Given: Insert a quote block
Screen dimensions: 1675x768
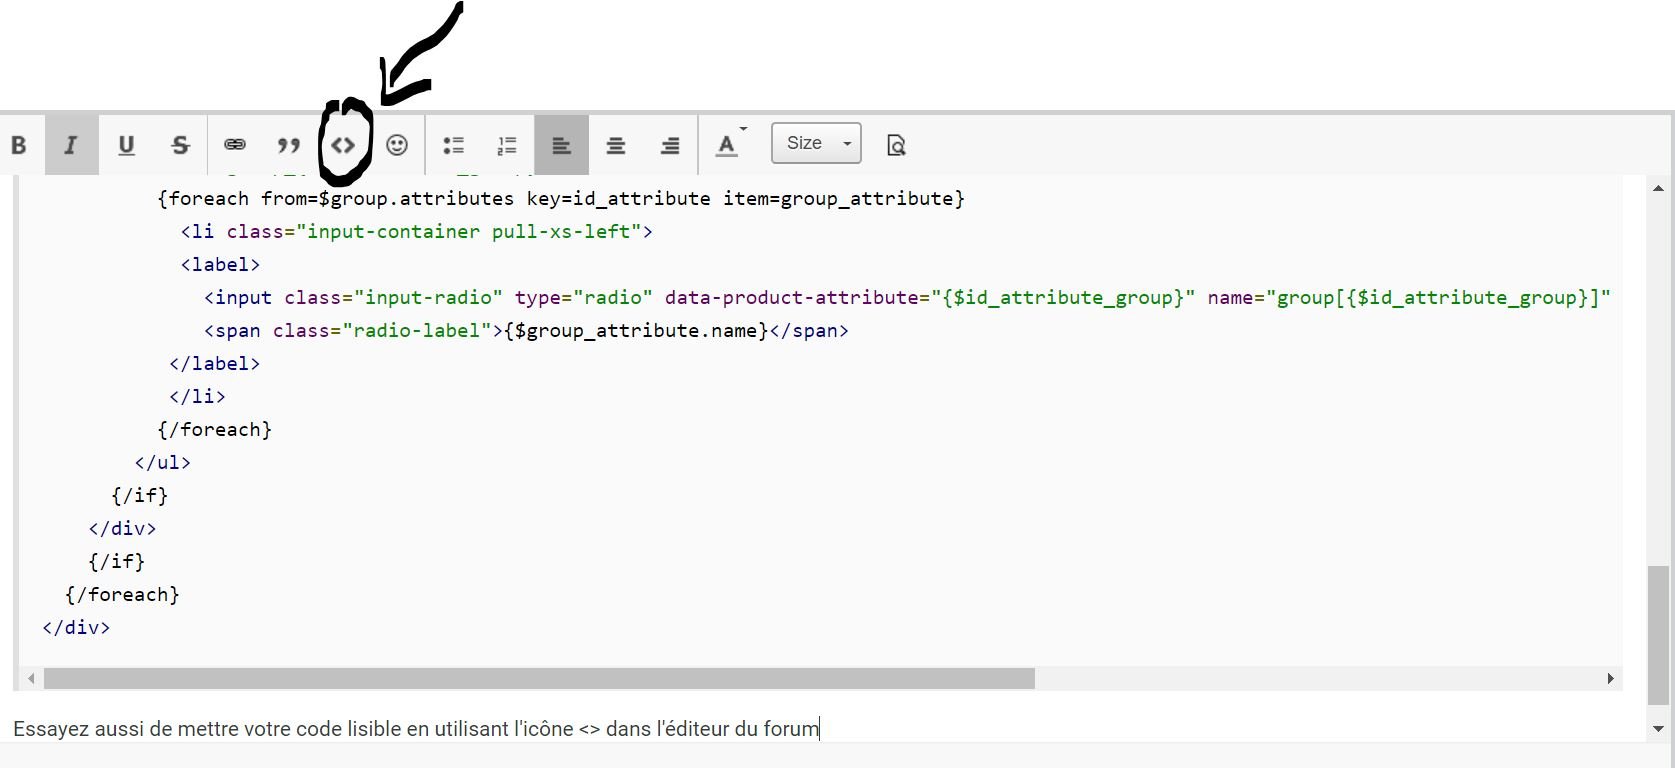Looking at the screenshot, I should click(x=289, y=145).
